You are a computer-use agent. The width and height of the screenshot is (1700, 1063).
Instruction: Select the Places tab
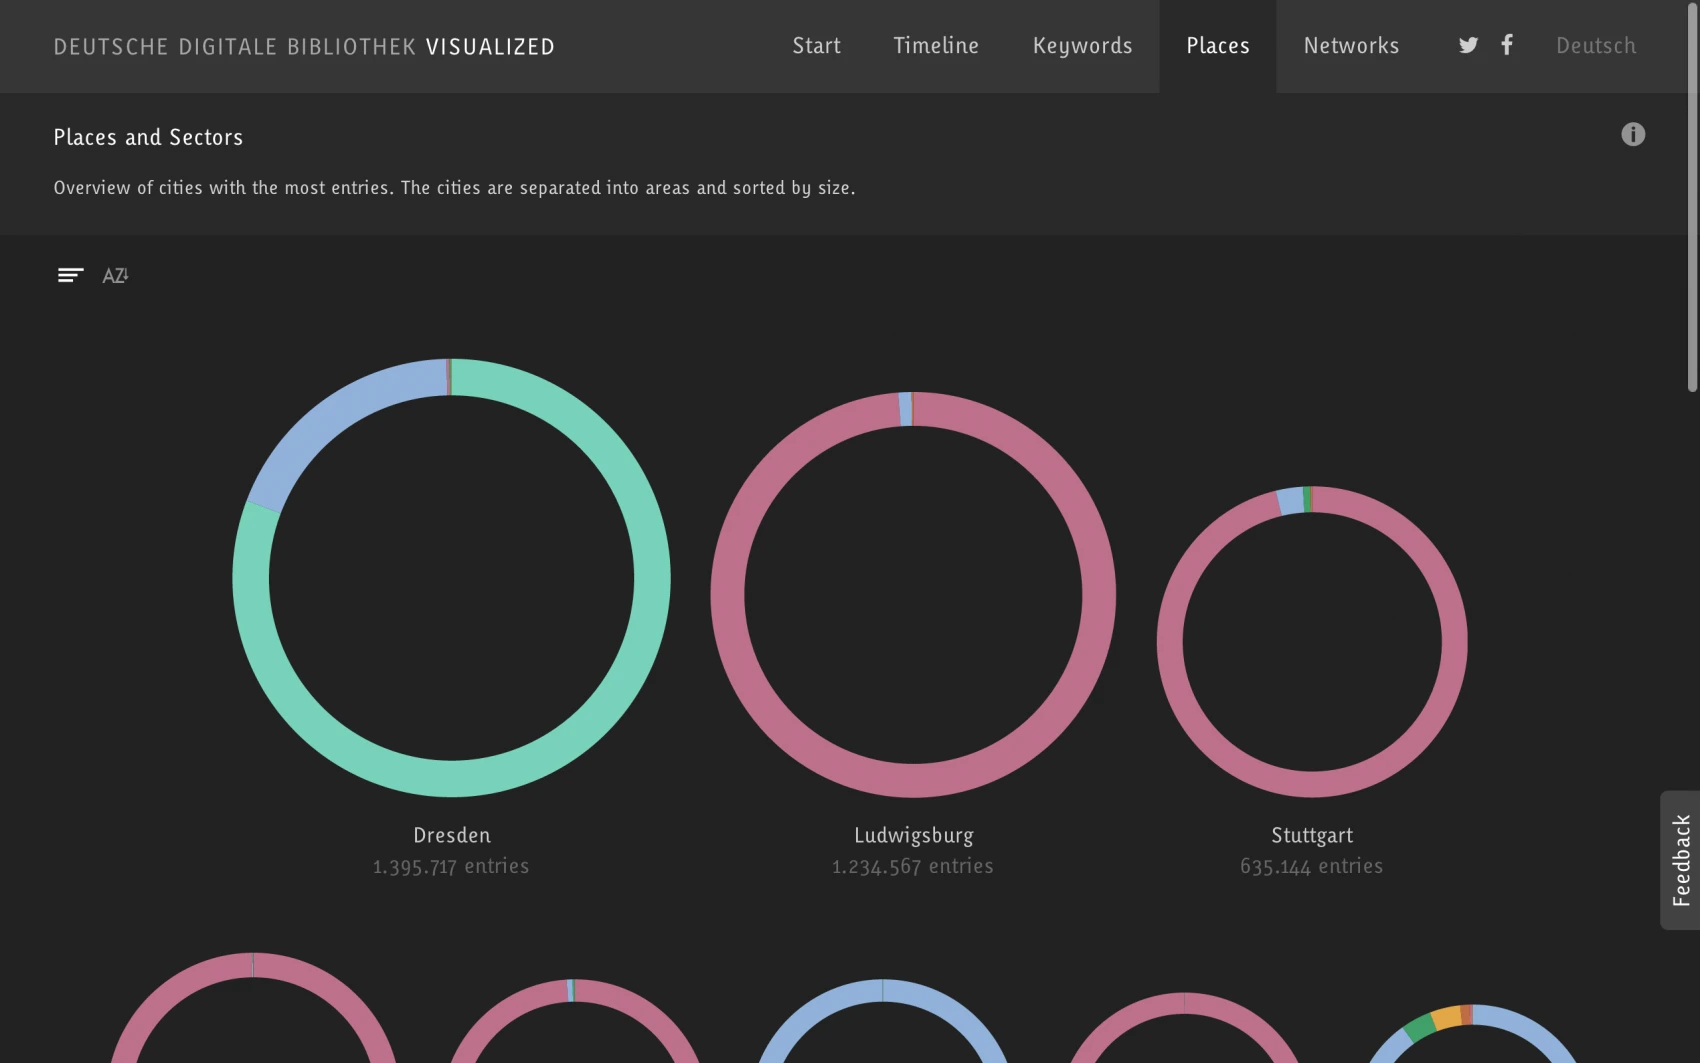[1217, 46]
